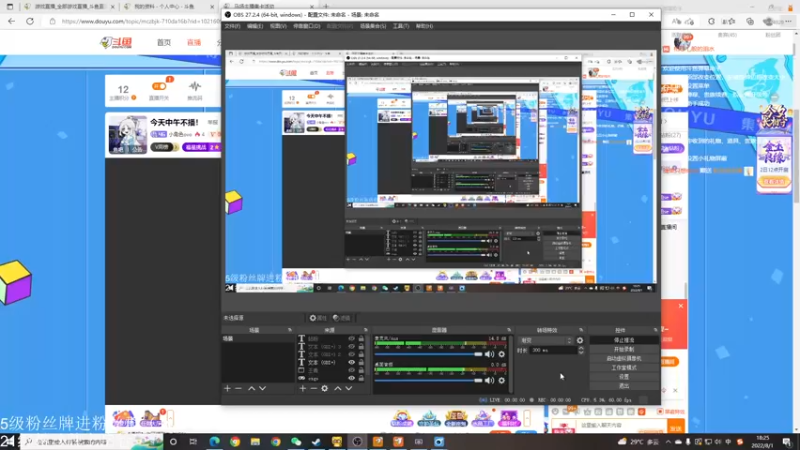Adjust the desktop audio volume slider

429,381
